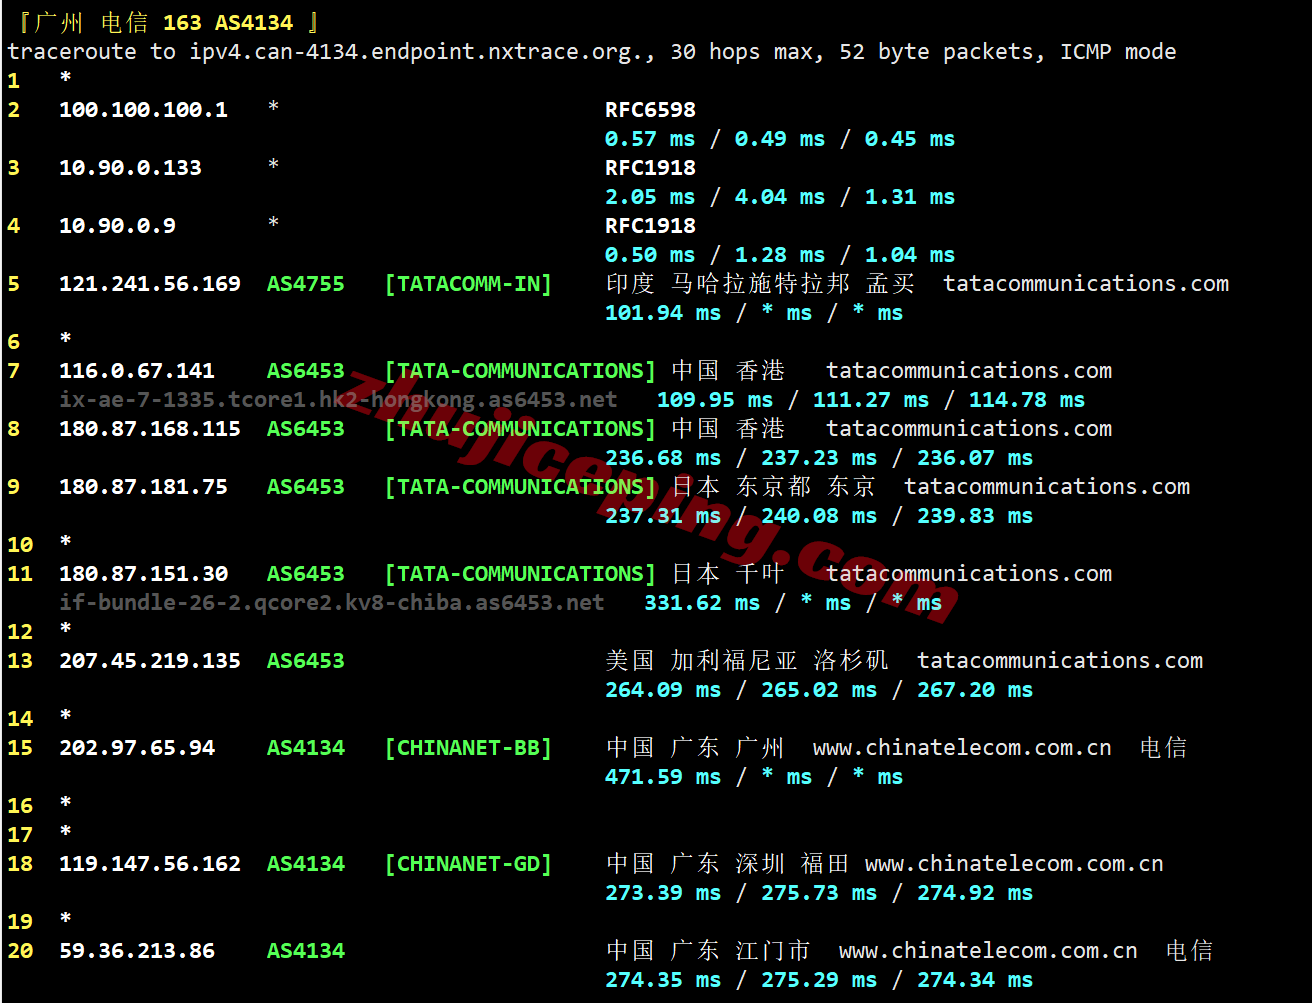Click the latency value 264.09 ms
The image size is (1312, 1003).
pos(663,690)
